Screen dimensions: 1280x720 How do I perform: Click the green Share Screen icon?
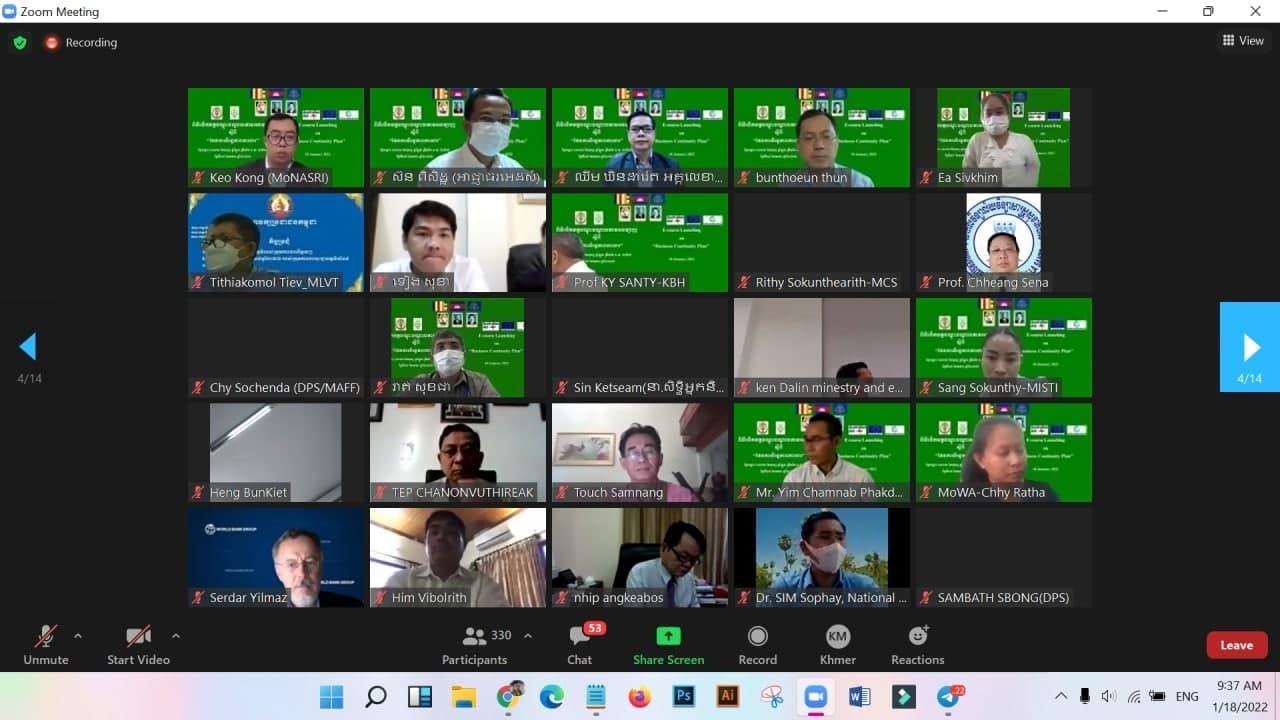point(668,636)
